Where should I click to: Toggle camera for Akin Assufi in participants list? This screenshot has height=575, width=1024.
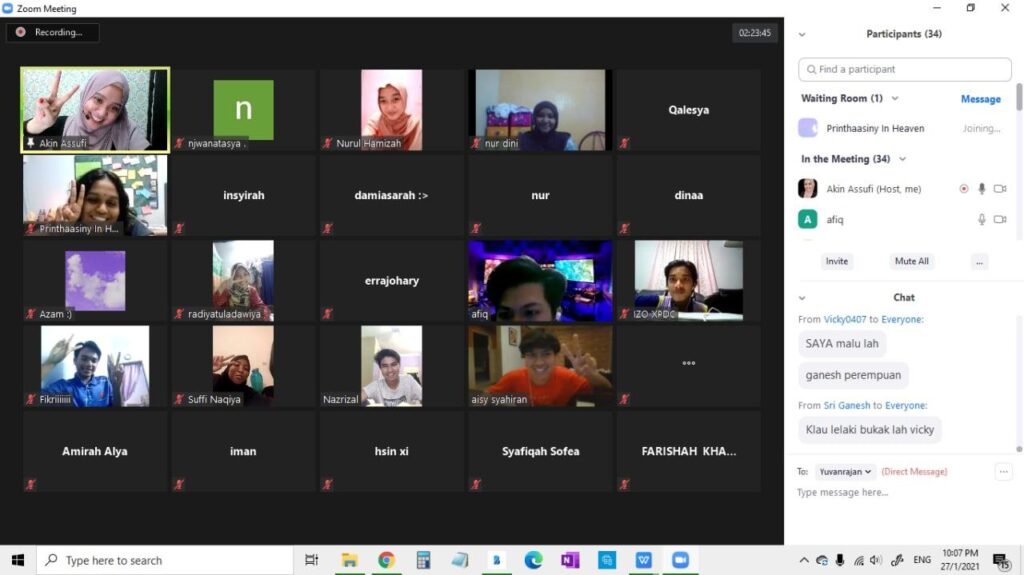tap(1000, 189)
